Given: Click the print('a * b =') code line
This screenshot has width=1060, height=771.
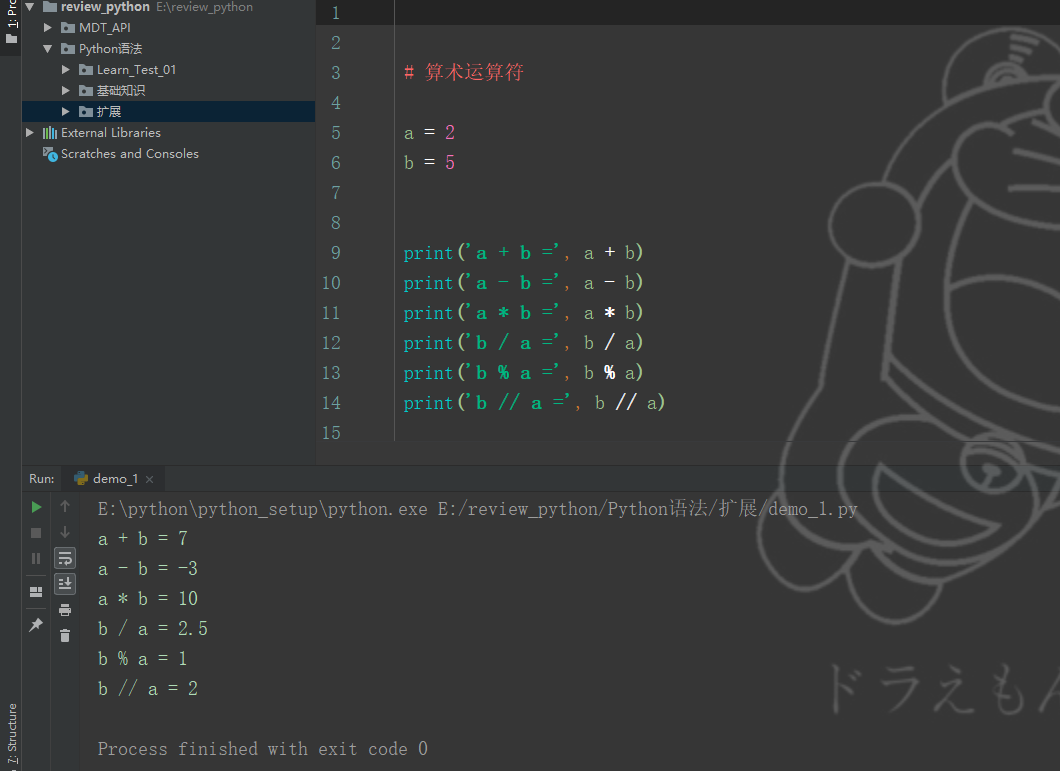Looking at the screenshot, I should coord(523,313).
